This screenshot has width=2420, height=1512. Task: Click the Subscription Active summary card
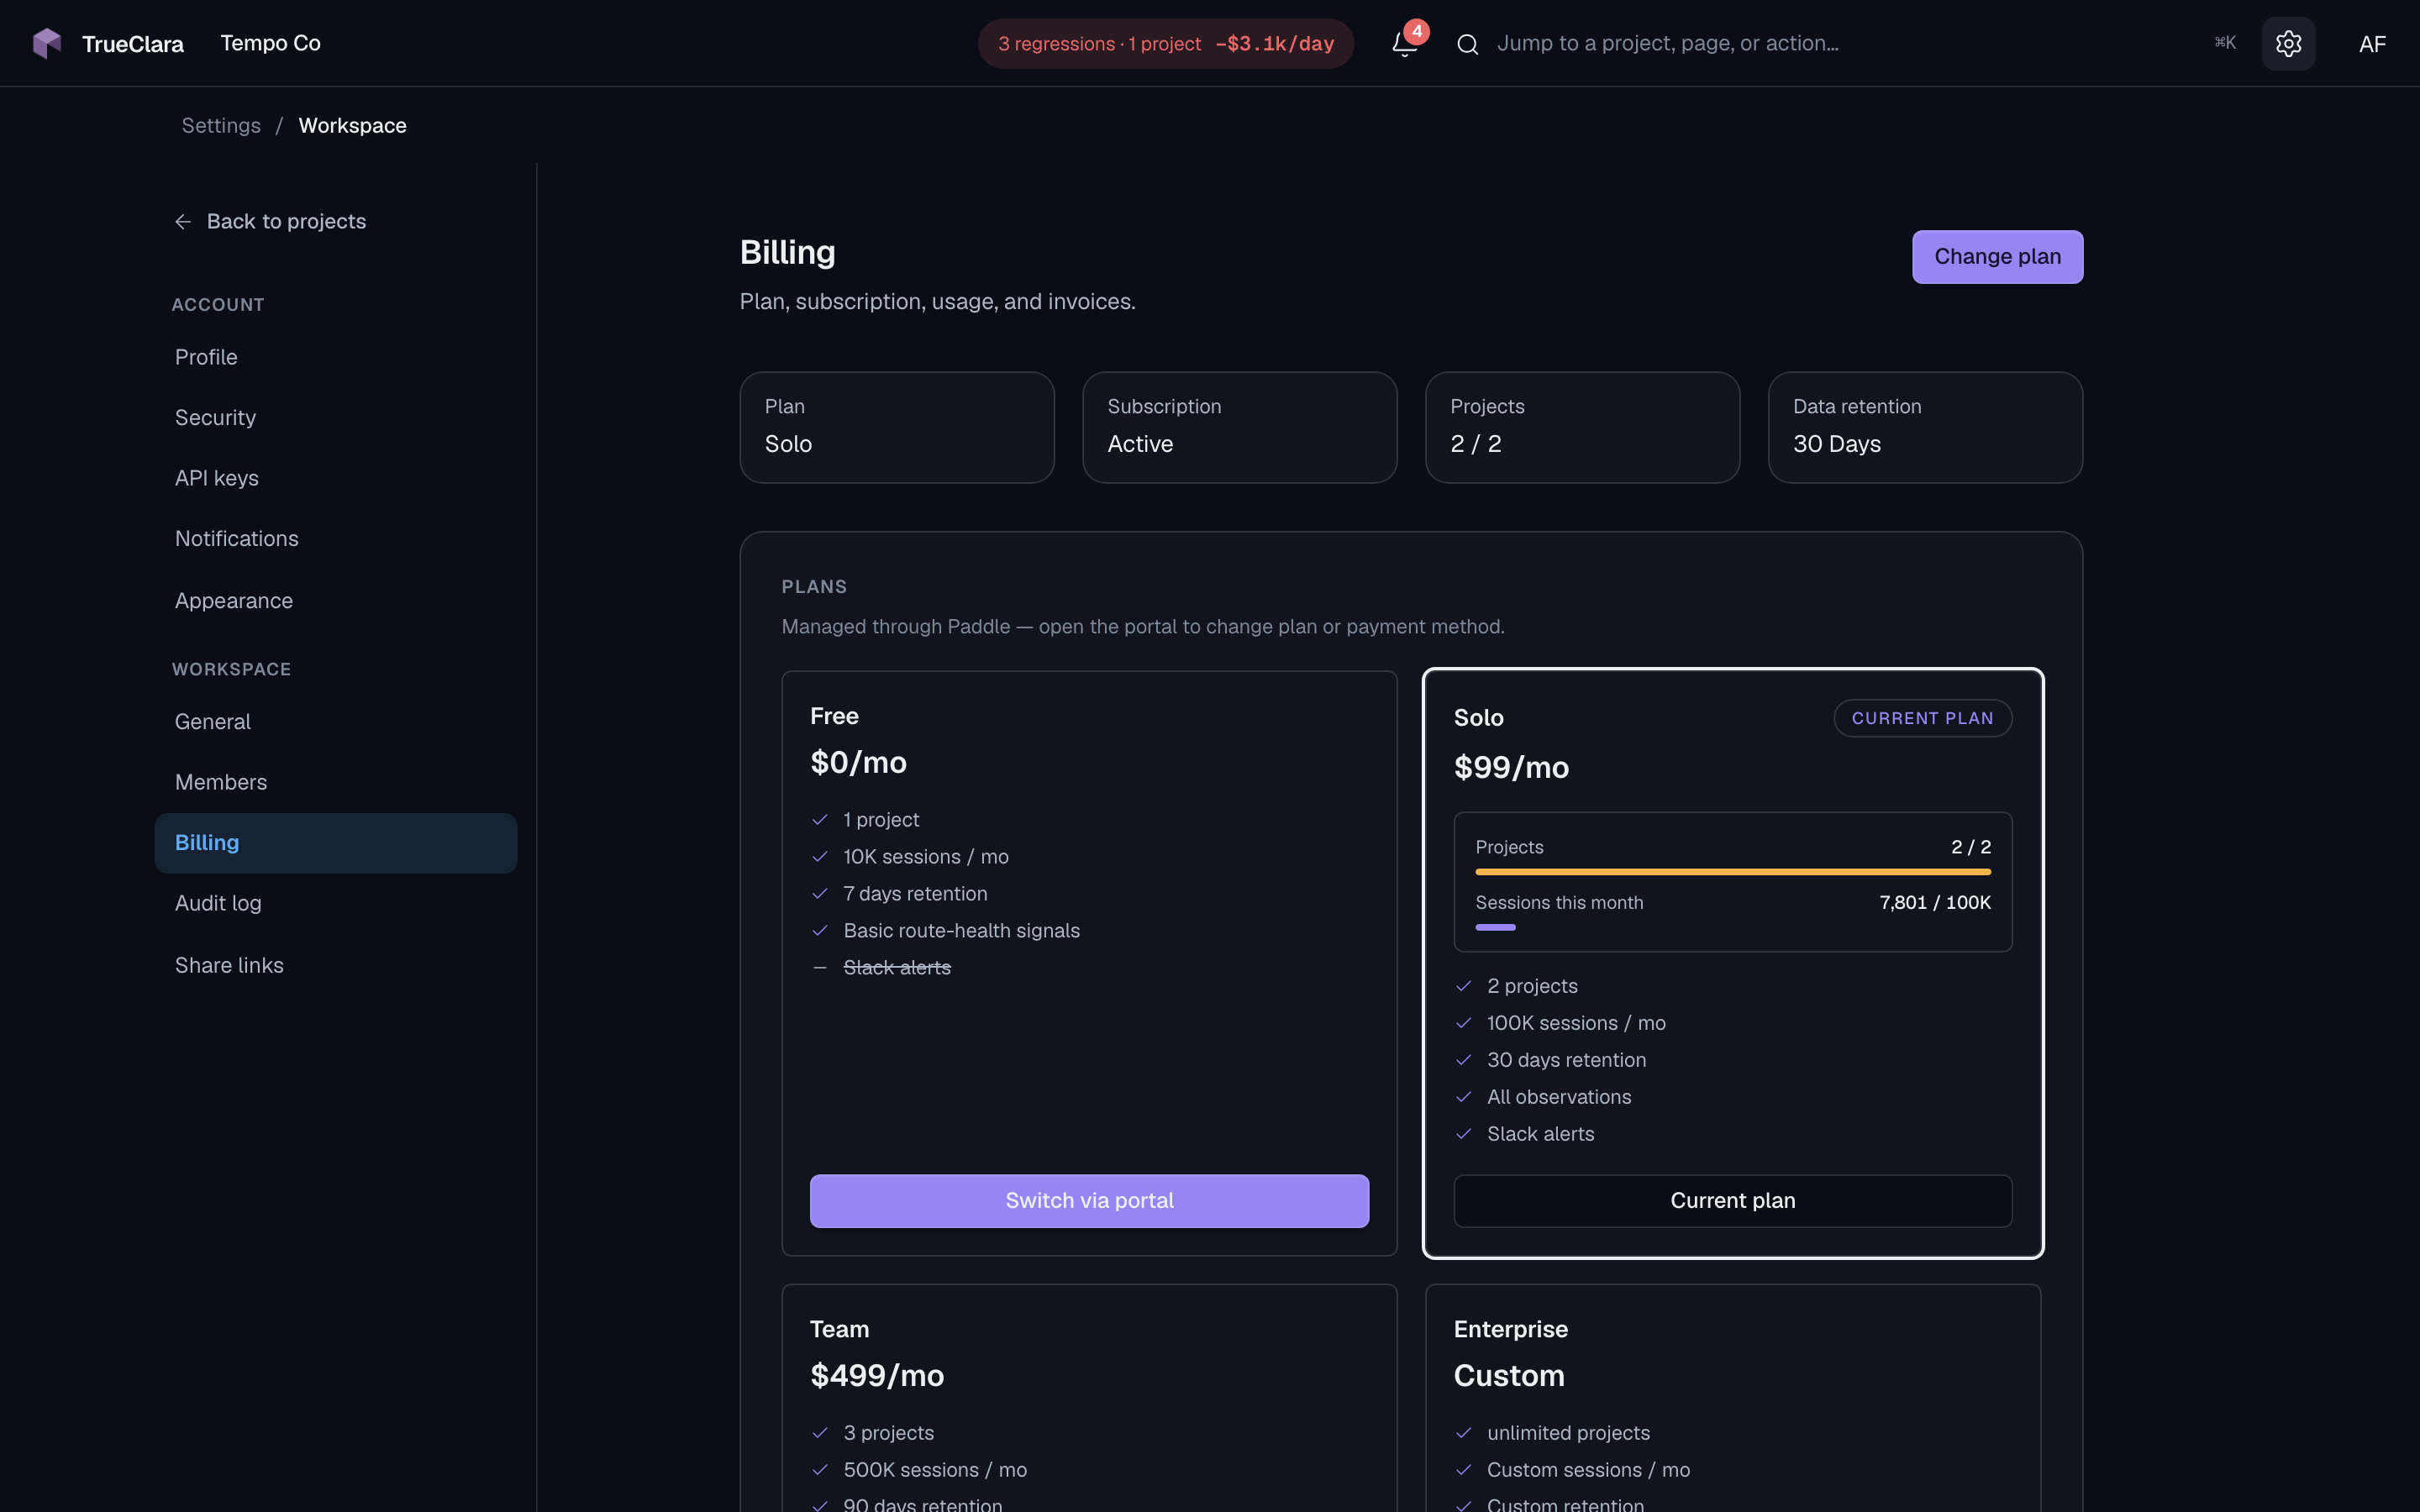tap(1239, 428)
